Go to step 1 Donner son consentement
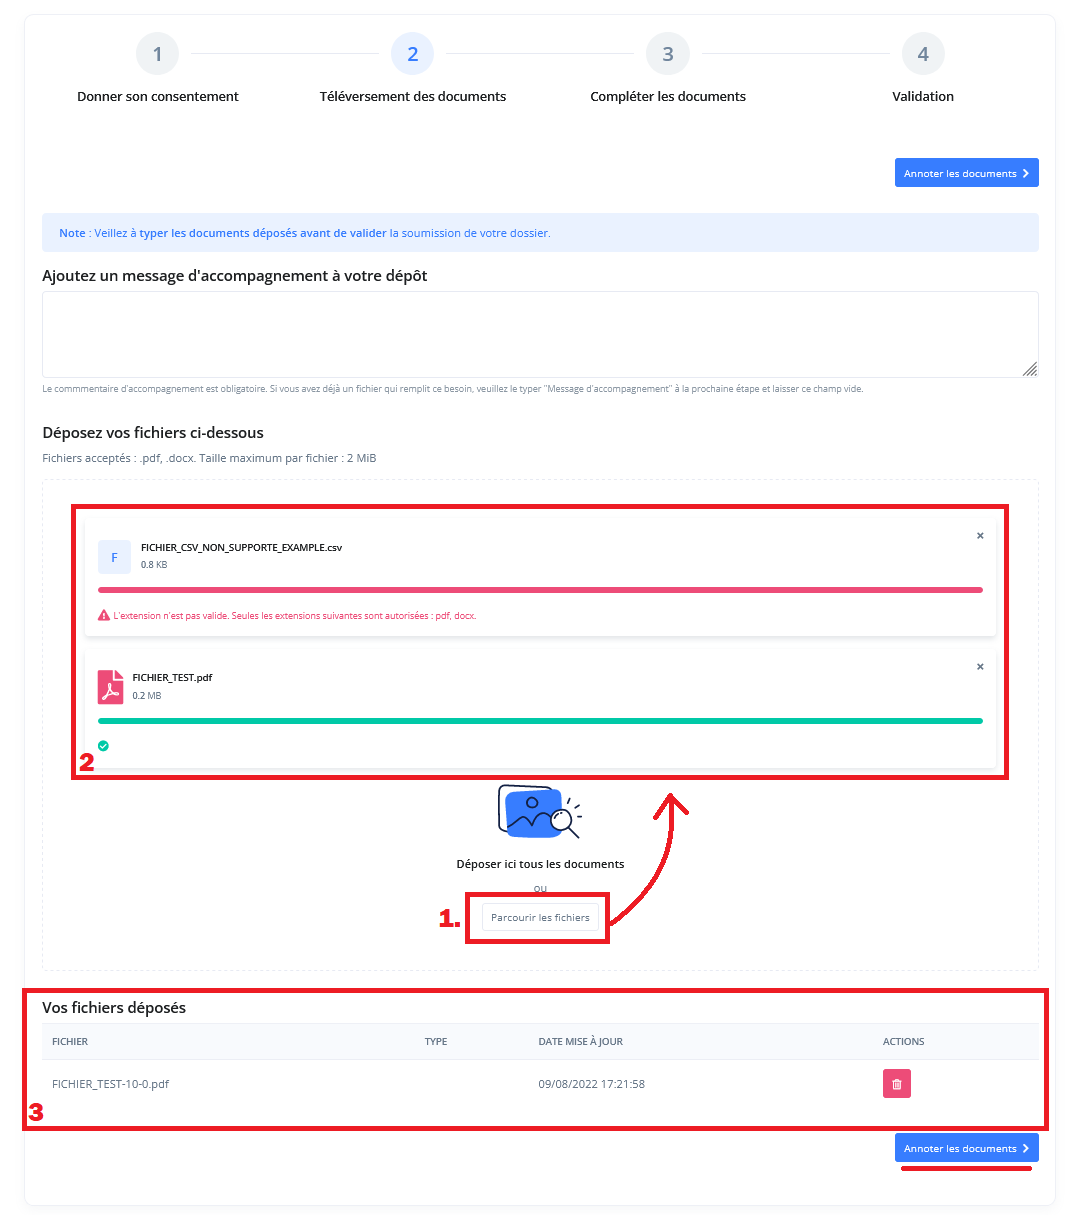 coord(157,54)
